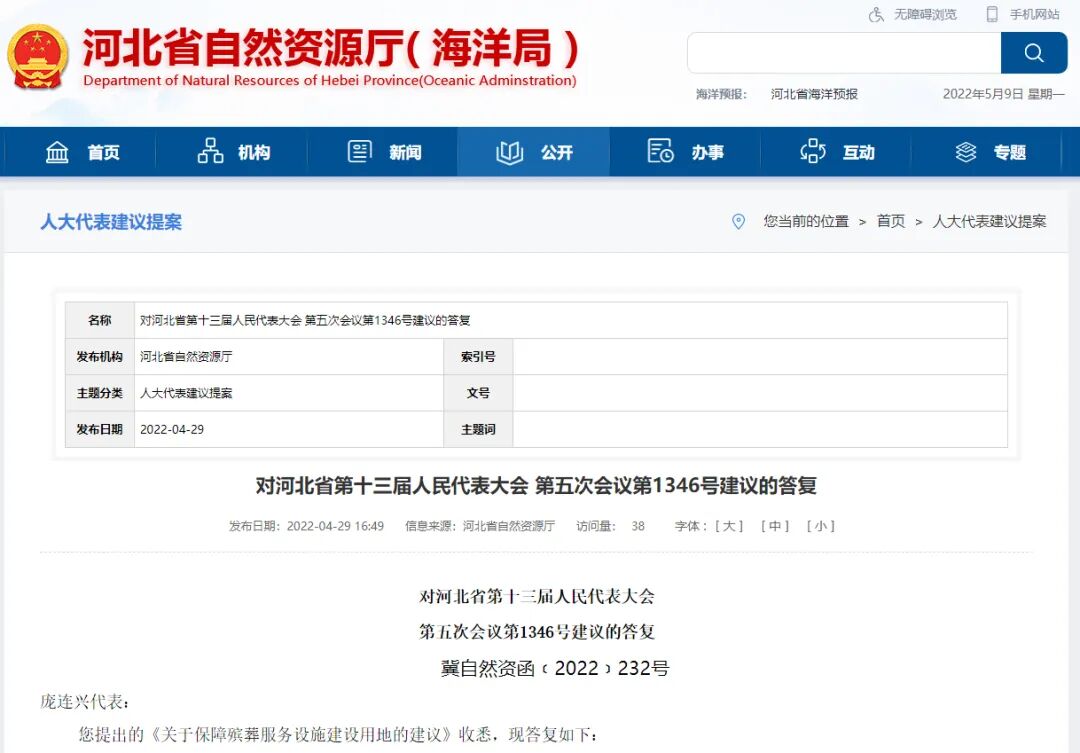The width and height of the screenshot is (1080, 753).
Task: Select the 中 font size option
Action: (x=776, y=525)
